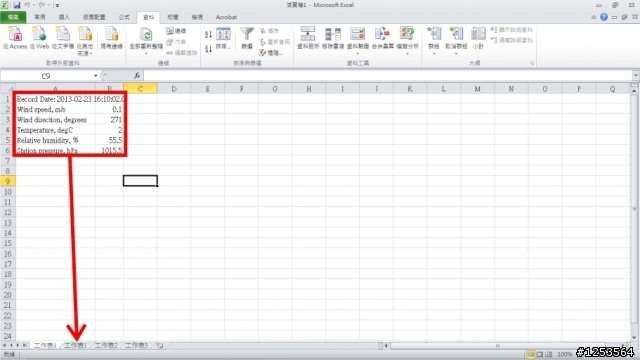
Task: Switch to Page Layout view
Action: (x=540, y=354)
